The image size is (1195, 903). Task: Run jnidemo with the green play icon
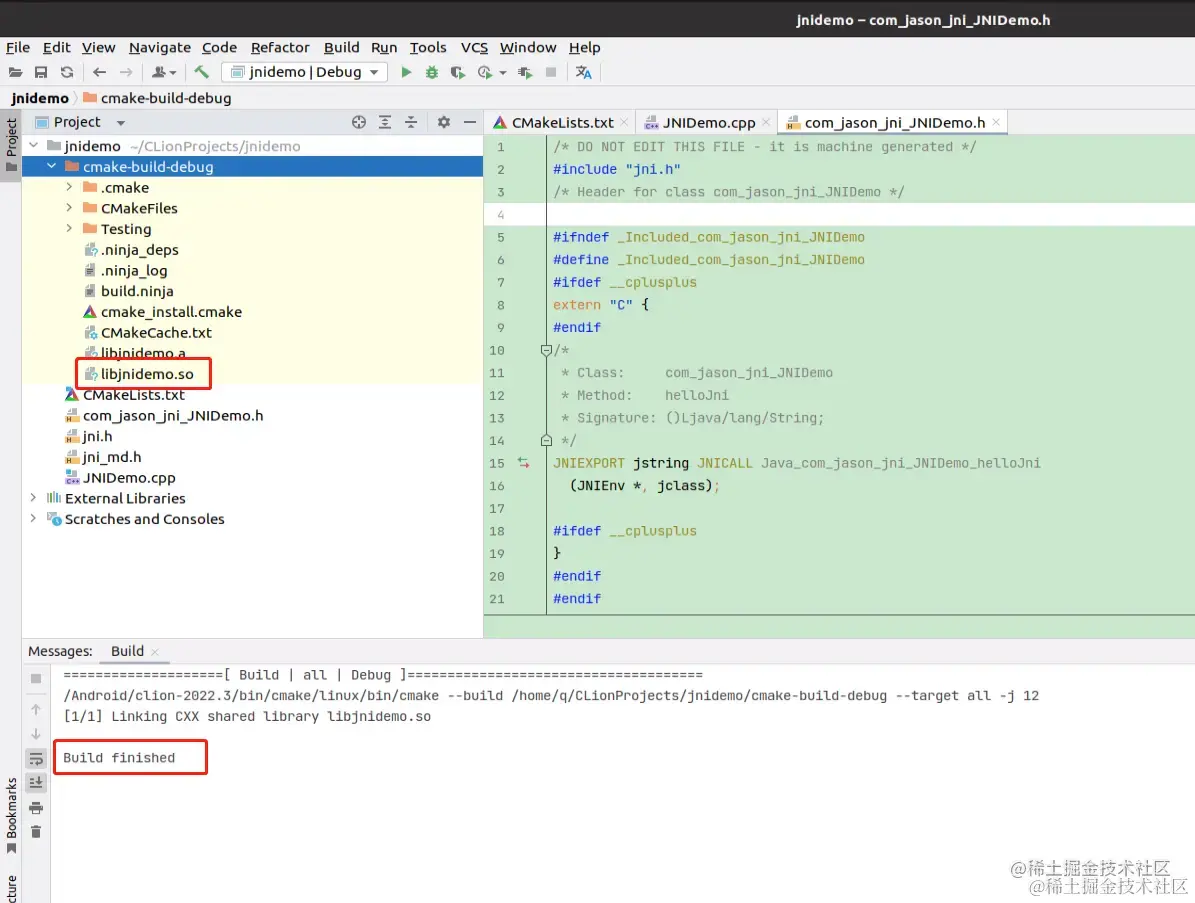pos(406,72)
